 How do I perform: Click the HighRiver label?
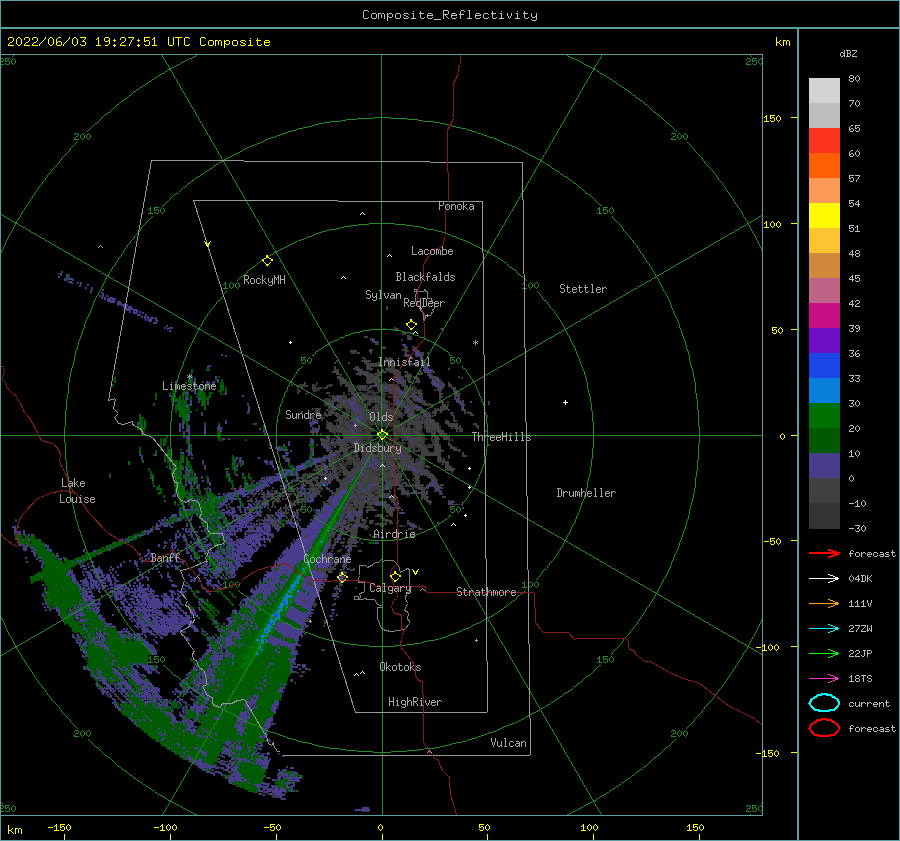[x=415, y=702]
